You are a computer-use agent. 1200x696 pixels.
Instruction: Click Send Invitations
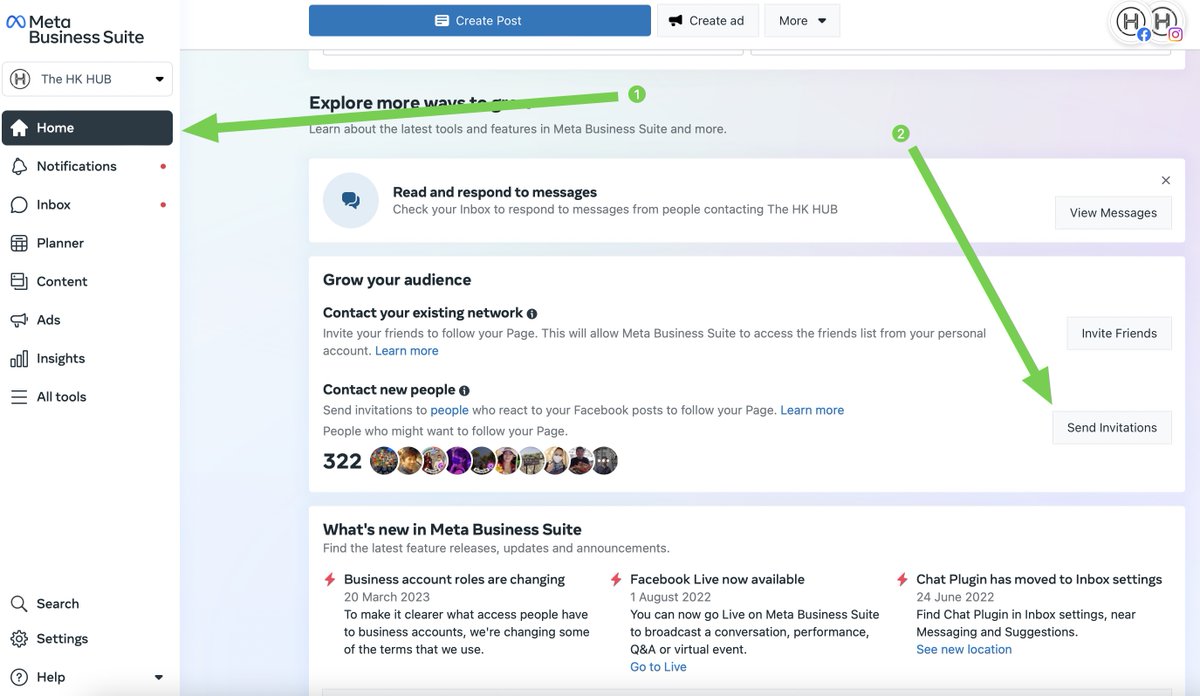pos(1111,427)
